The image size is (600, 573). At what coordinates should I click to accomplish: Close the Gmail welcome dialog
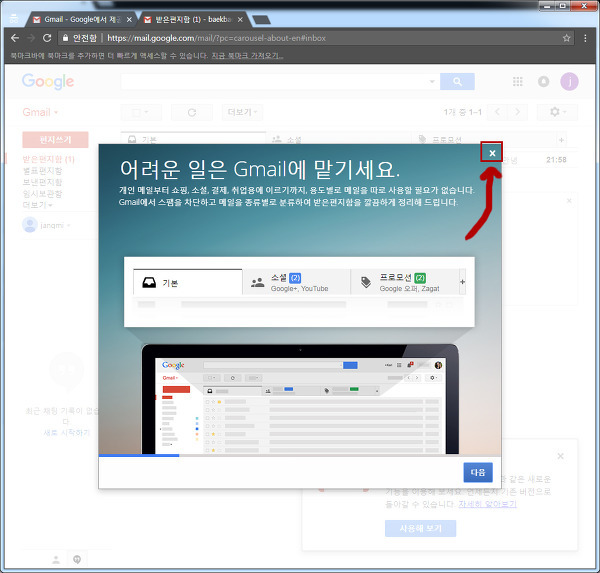492,153
